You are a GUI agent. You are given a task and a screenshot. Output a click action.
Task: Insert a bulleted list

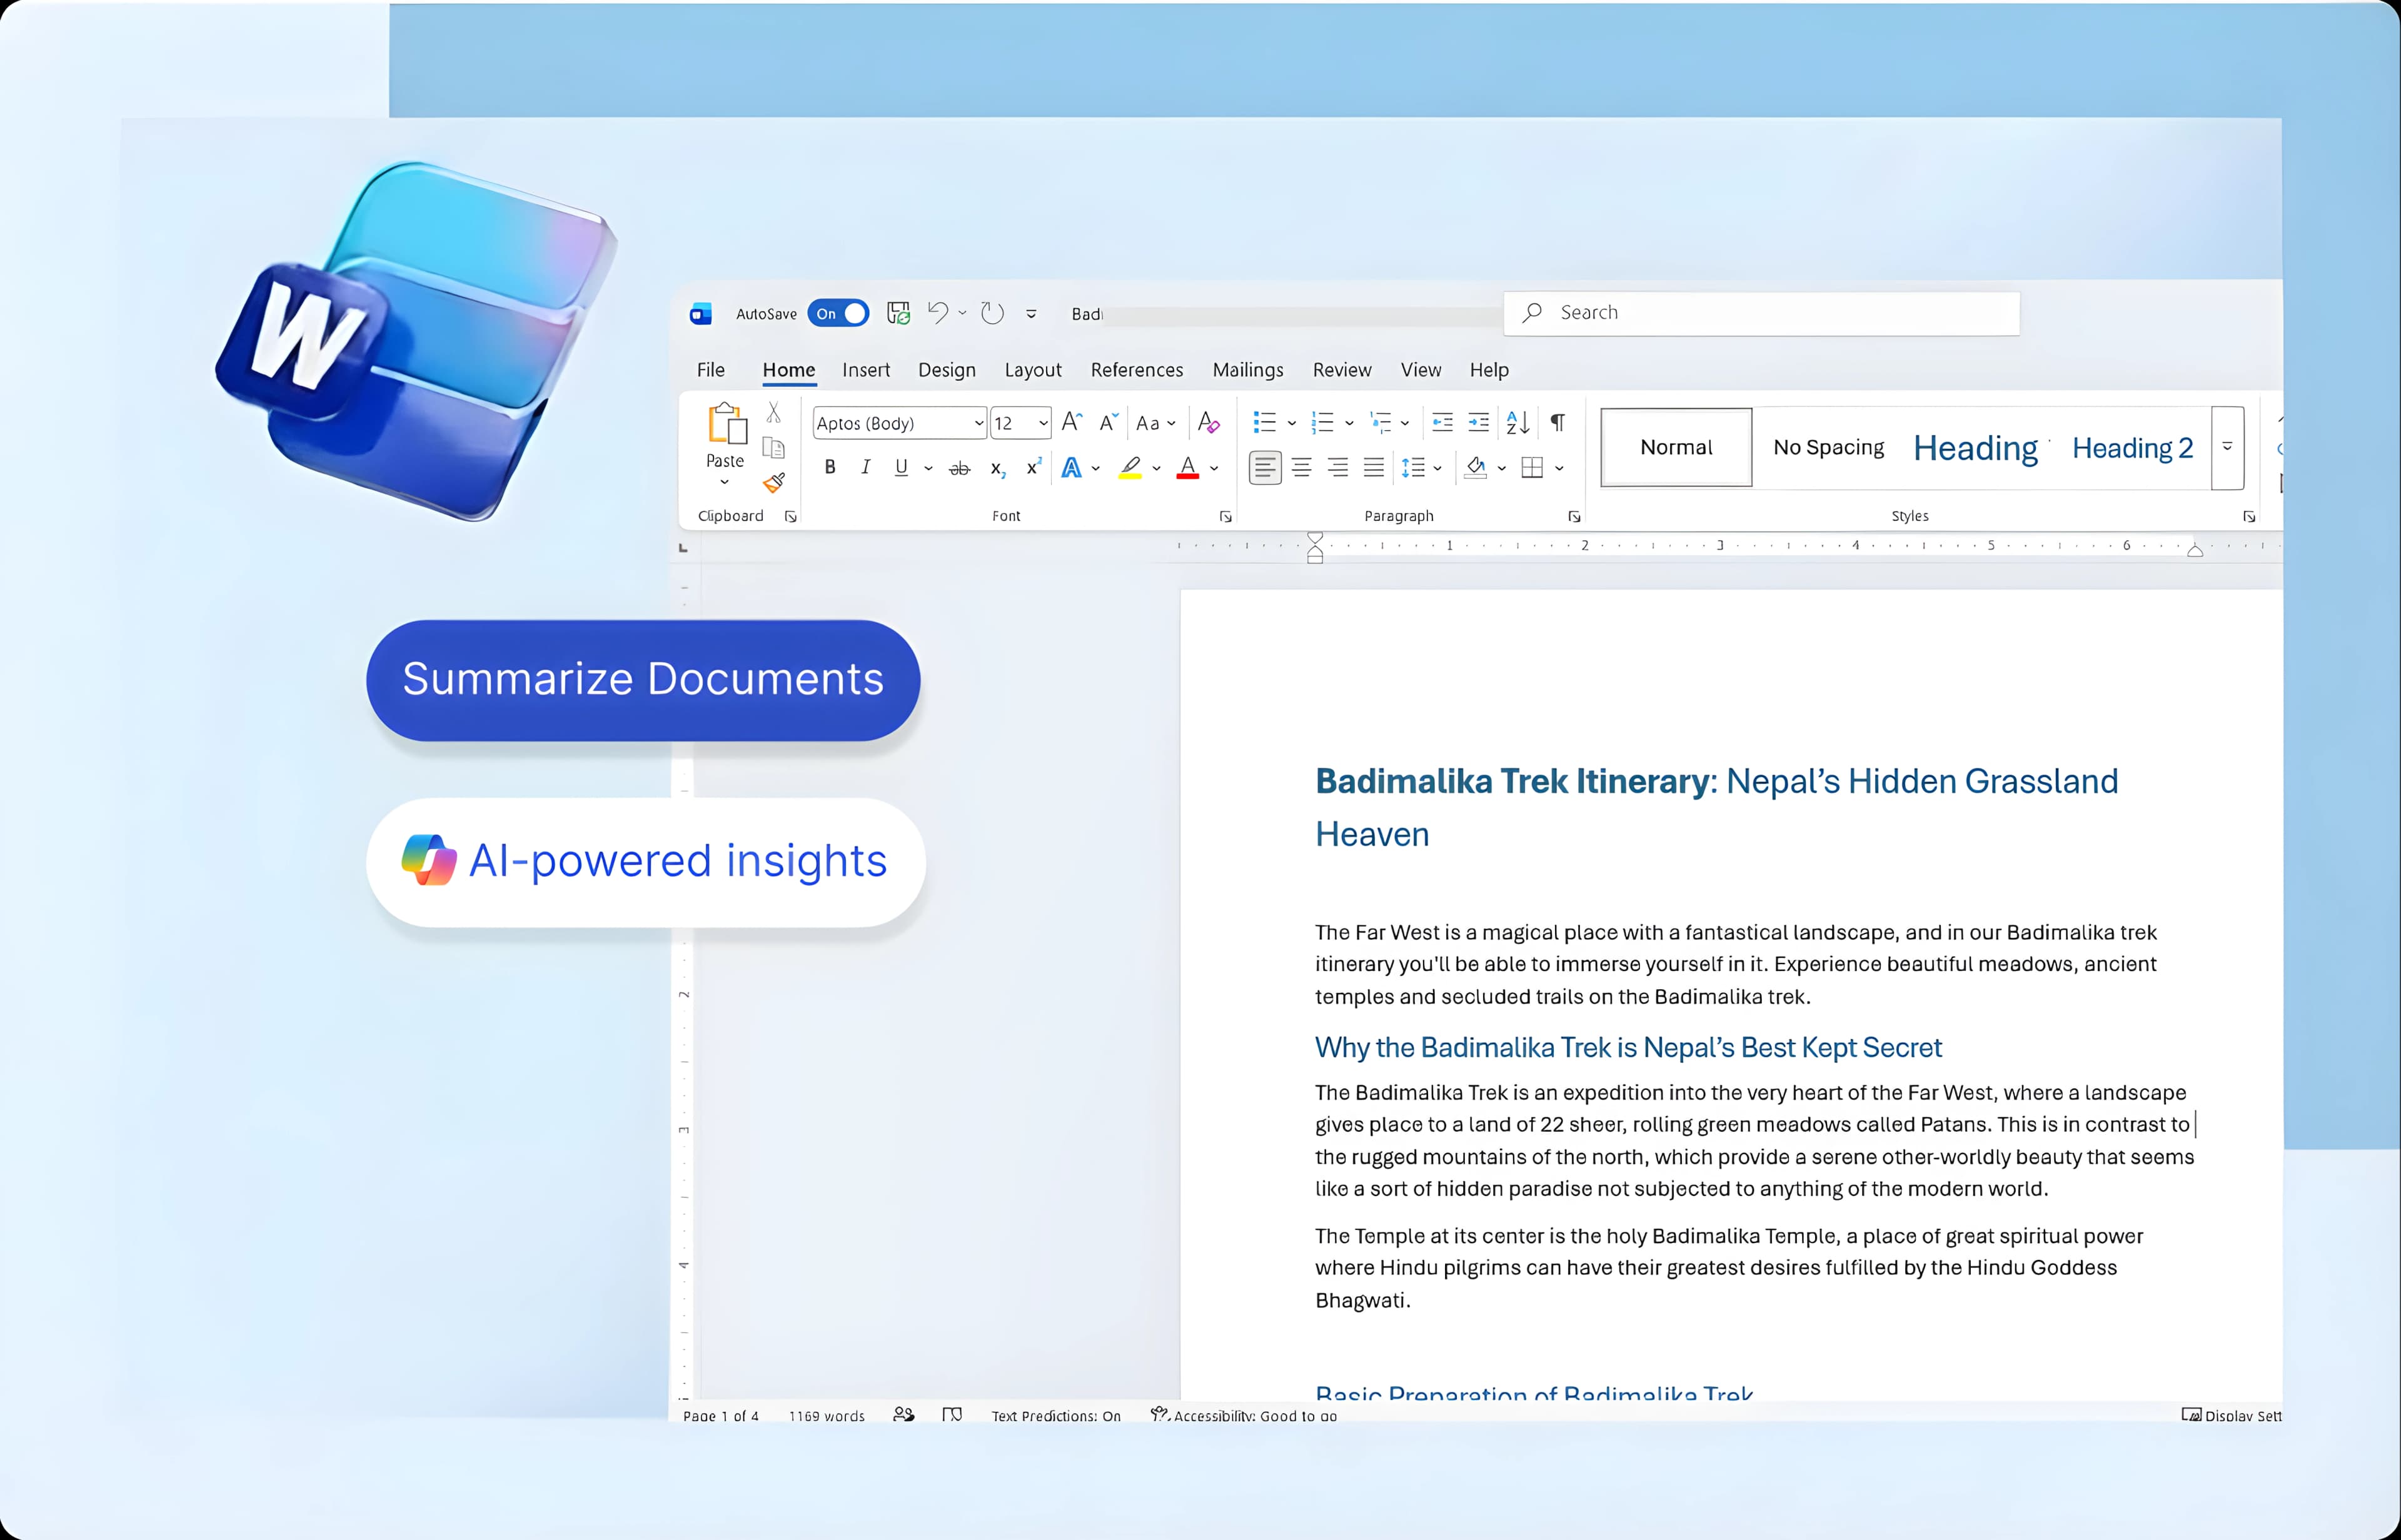click(x=1265, y=422)
